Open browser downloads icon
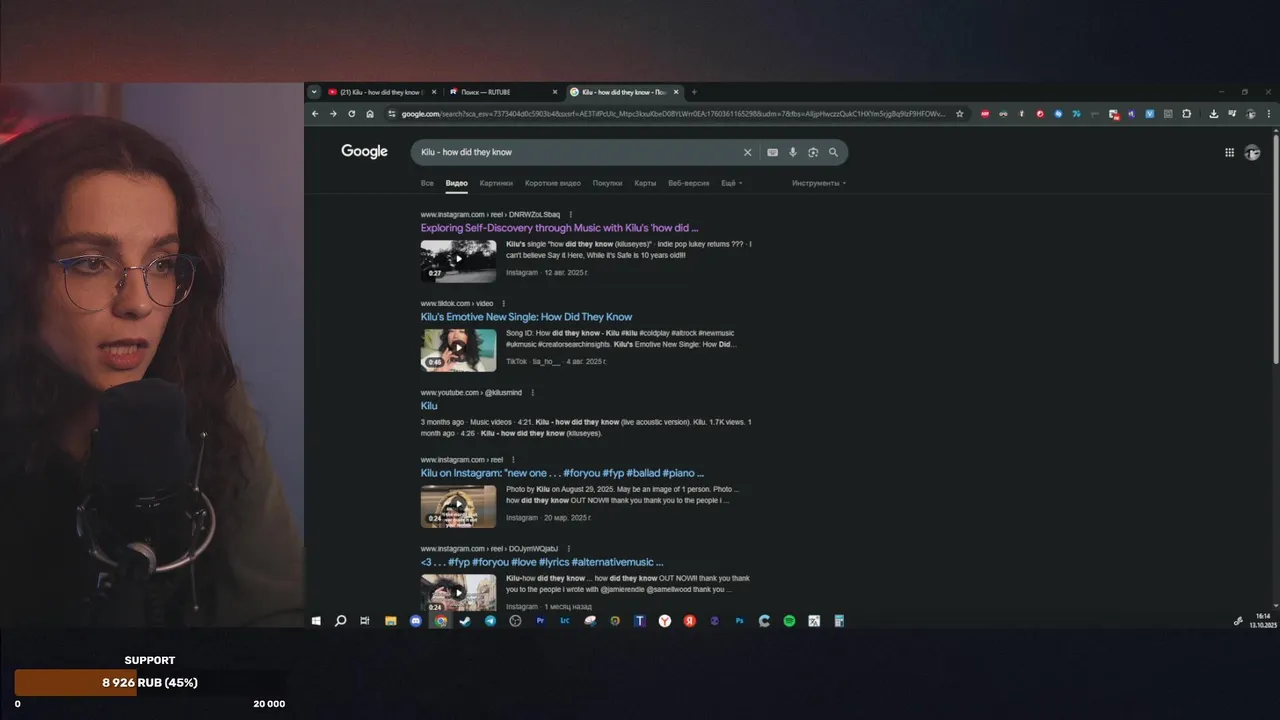The image size is (1280, 720). [1214, 114]
